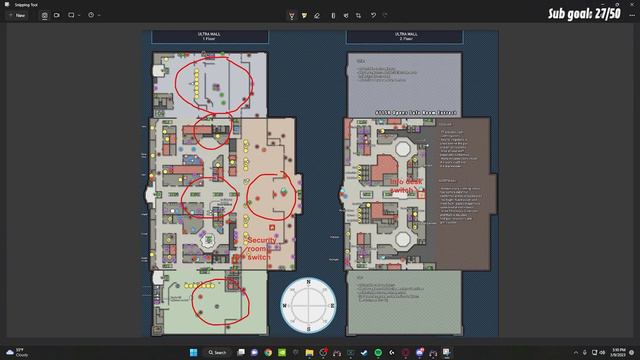
Task: Open File Explorer from taskbar
Action: [x=309, y=352]
